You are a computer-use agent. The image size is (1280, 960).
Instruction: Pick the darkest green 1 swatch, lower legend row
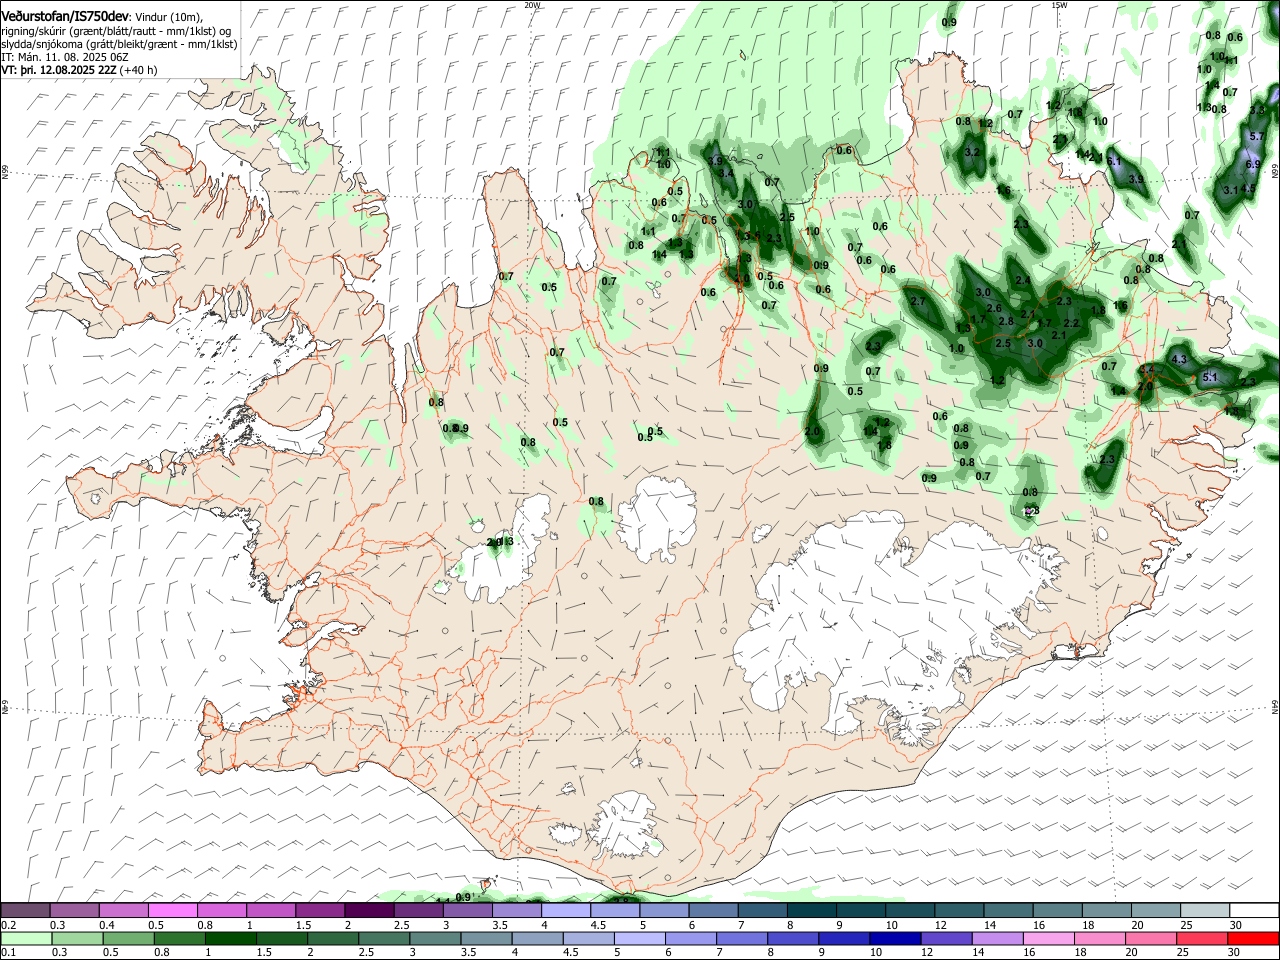coord(230,938)
